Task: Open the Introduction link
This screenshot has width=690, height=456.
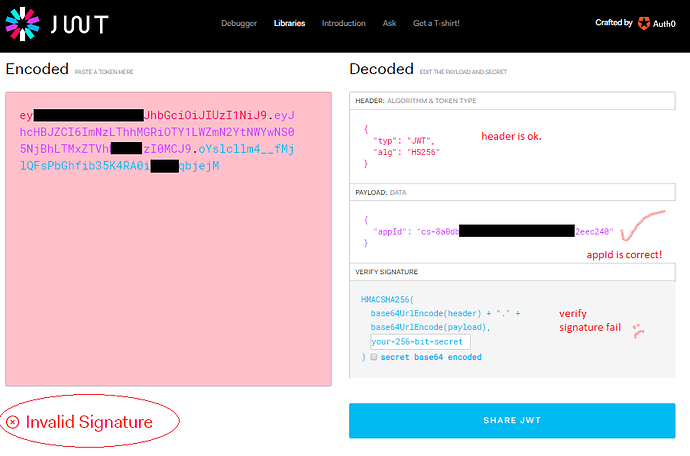Action: tap(343, 23)
